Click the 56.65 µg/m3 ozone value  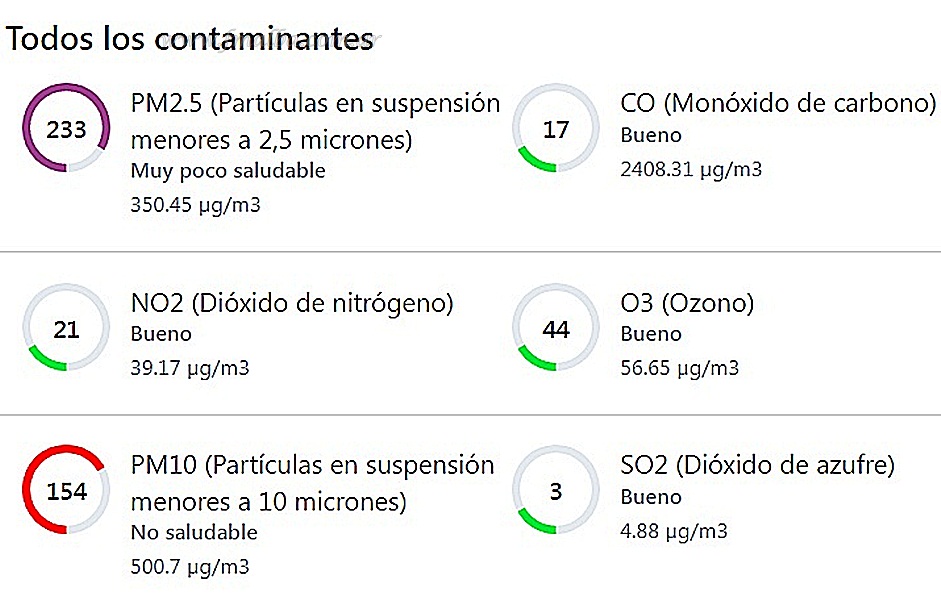[680, 368]
